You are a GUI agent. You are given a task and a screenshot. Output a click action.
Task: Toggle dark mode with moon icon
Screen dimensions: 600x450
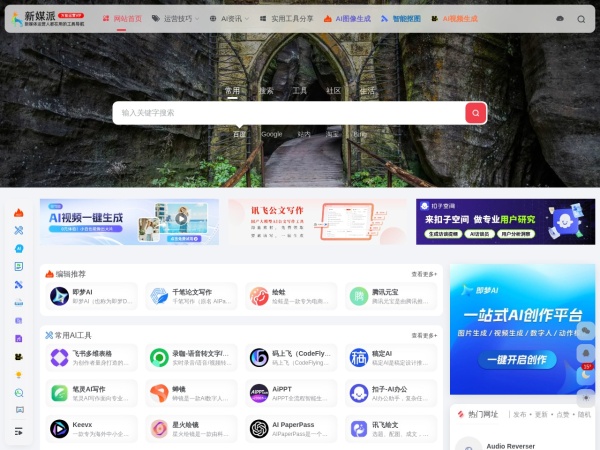point(585,375)
